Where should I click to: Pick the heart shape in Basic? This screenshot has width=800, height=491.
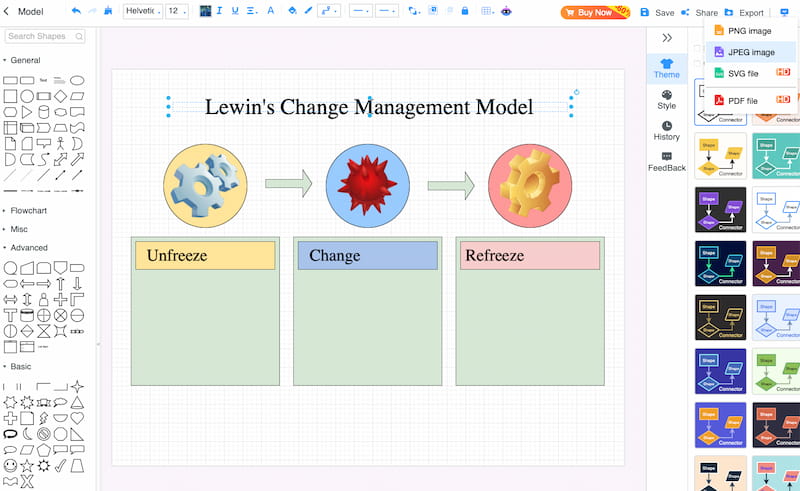77,419
